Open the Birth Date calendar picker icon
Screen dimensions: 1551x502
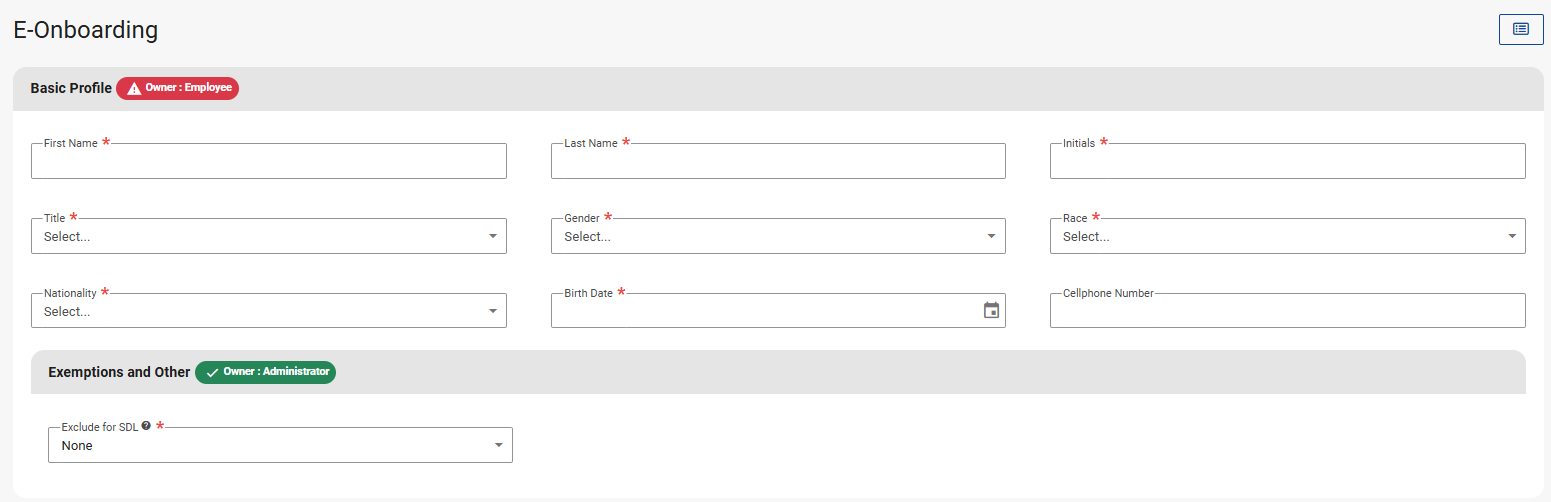[991, 310]
